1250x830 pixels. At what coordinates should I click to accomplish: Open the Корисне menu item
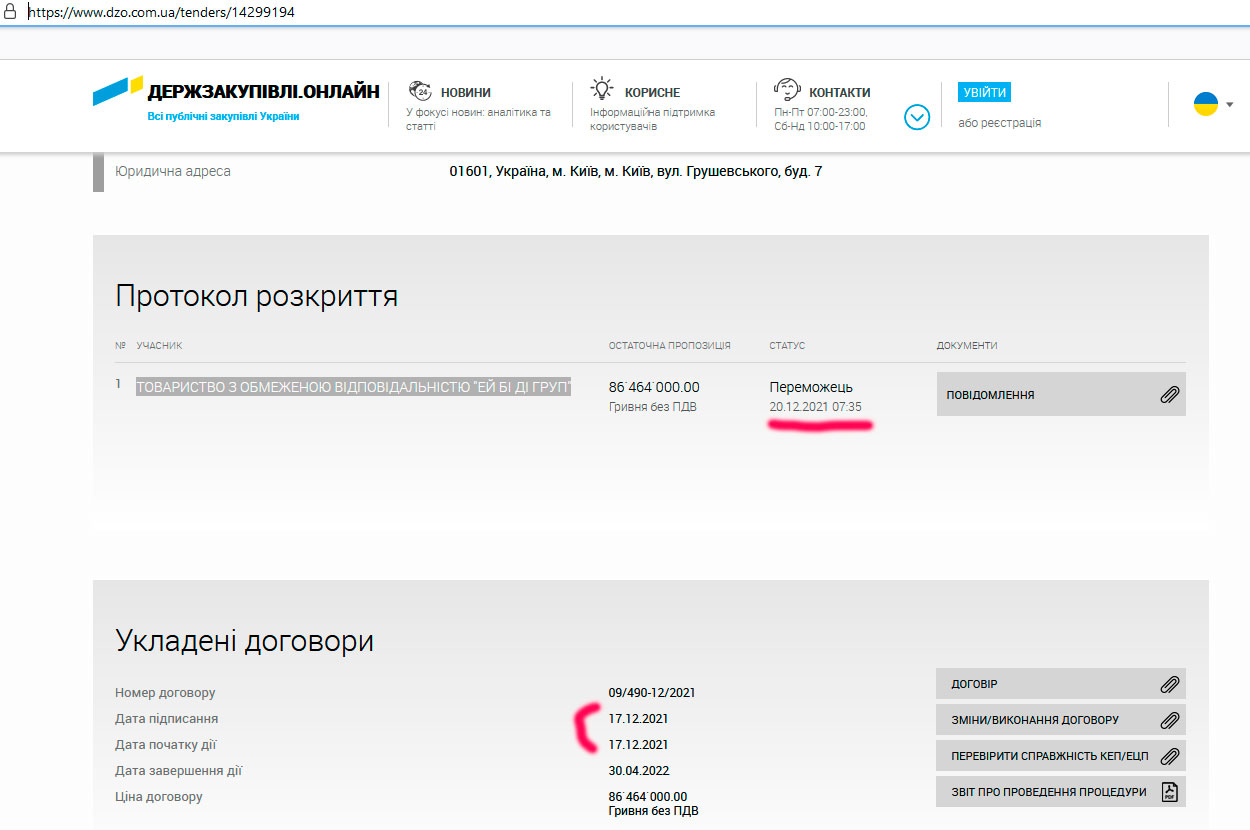652,92
